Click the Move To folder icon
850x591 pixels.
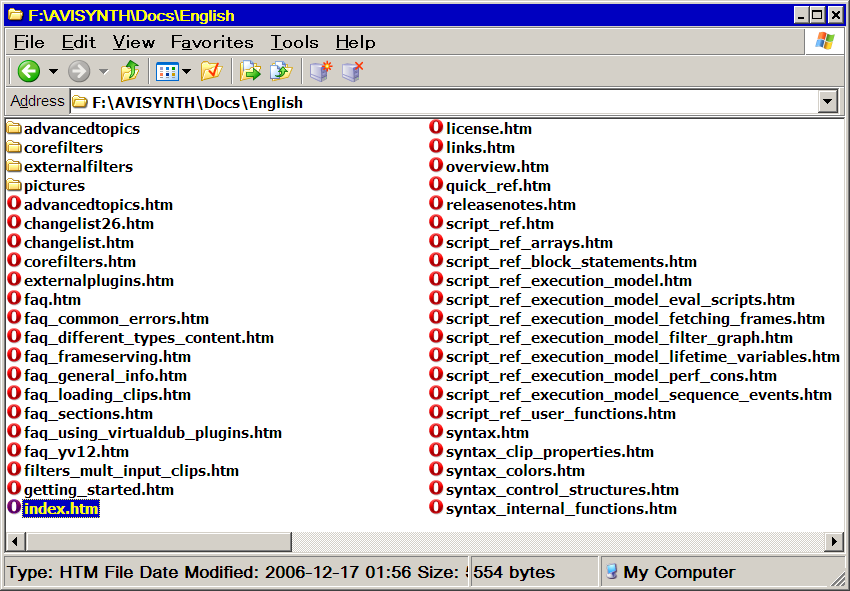(x=250, y=71)
